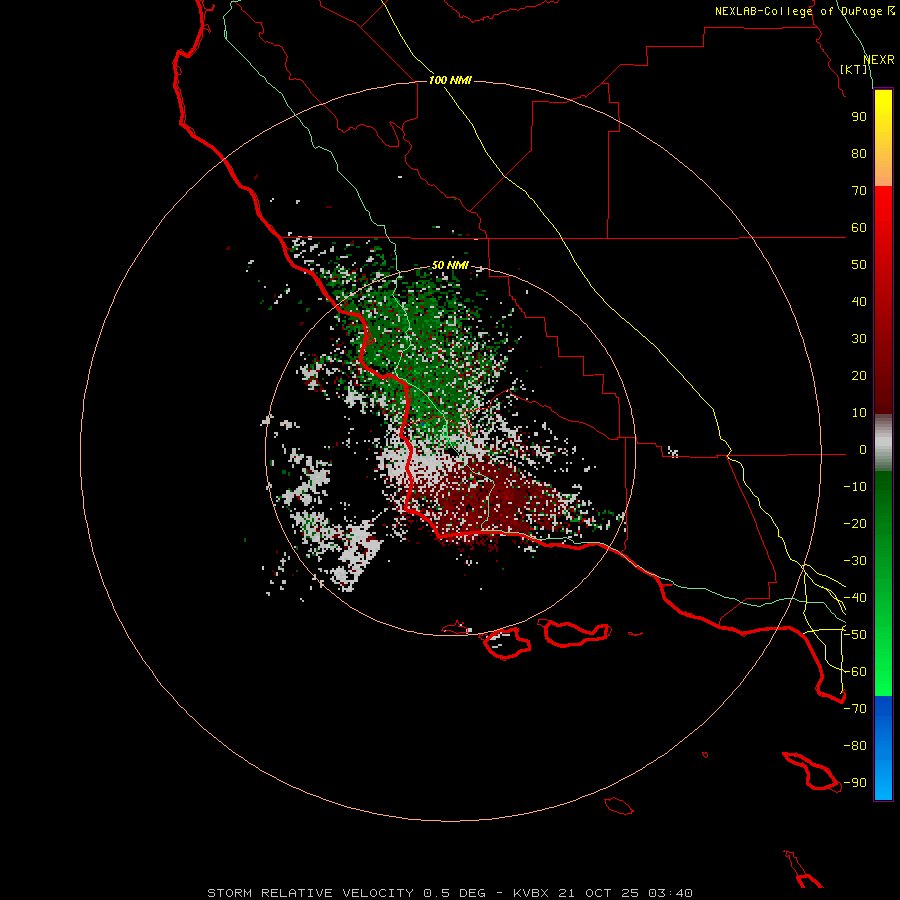Click the 03:40 timestamp

click(670, 893)
